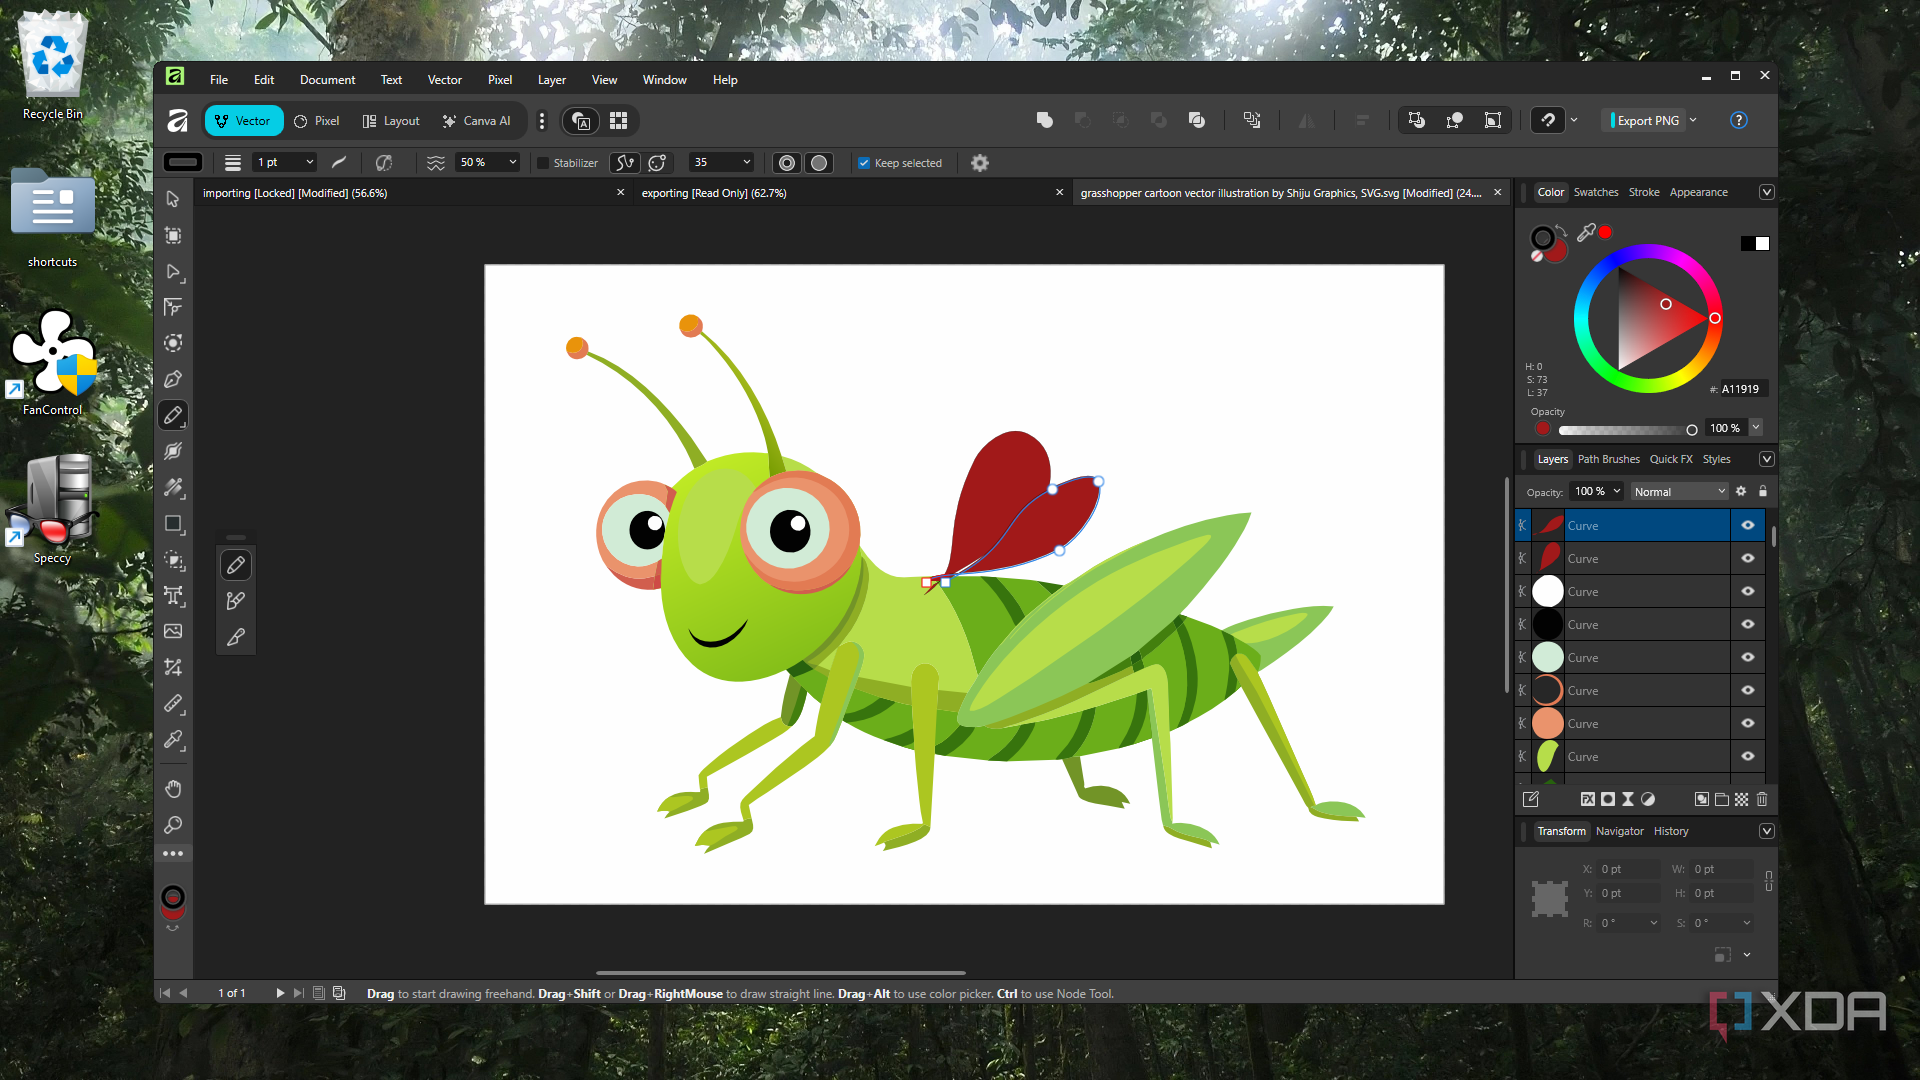Viewport: 1920px width, 1080px height.
Task: Open the help question mark icon
Action: click(1739, 120)
